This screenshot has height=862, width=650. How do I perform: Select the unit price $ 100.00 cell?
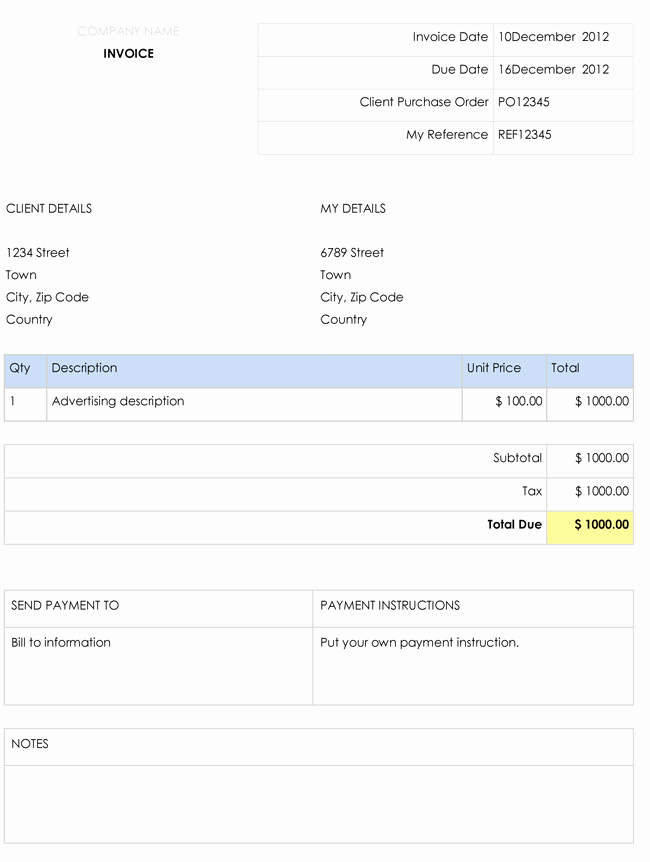click(504, 405)
